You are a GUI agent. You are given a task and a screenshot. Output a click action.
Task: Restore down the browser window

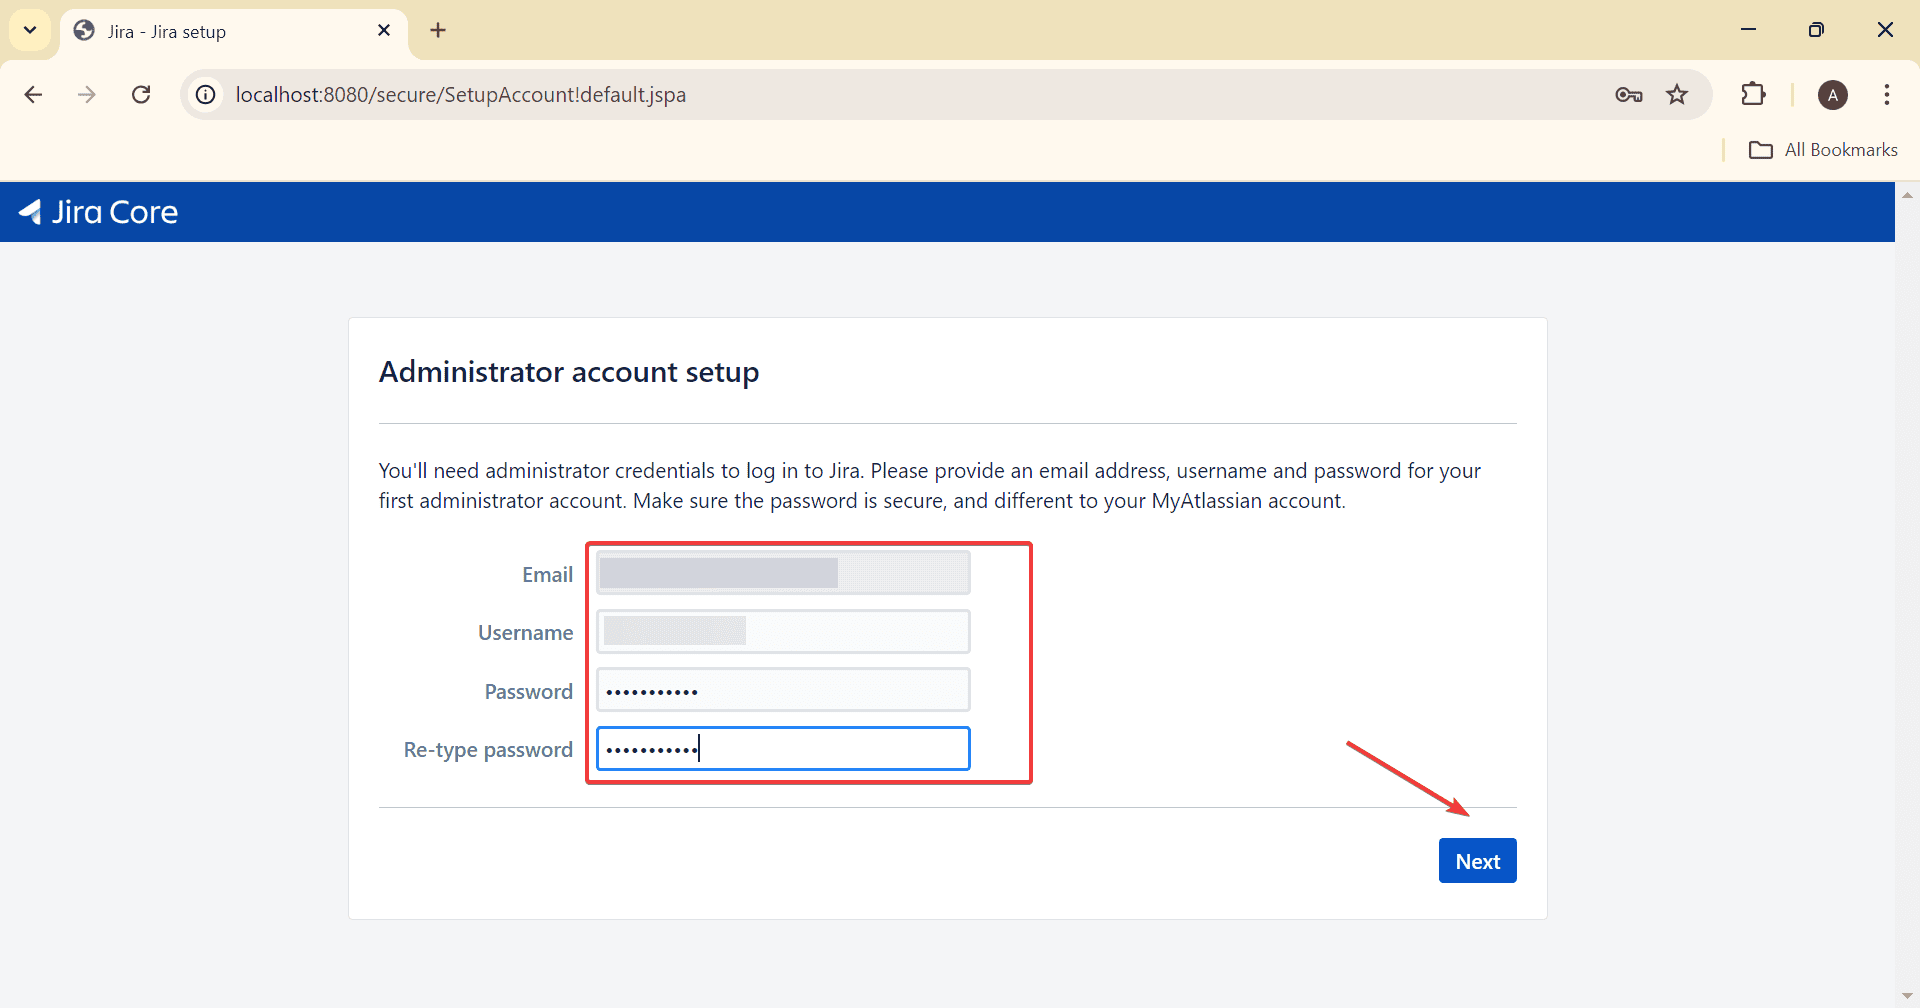click(x=1816, y=30)
